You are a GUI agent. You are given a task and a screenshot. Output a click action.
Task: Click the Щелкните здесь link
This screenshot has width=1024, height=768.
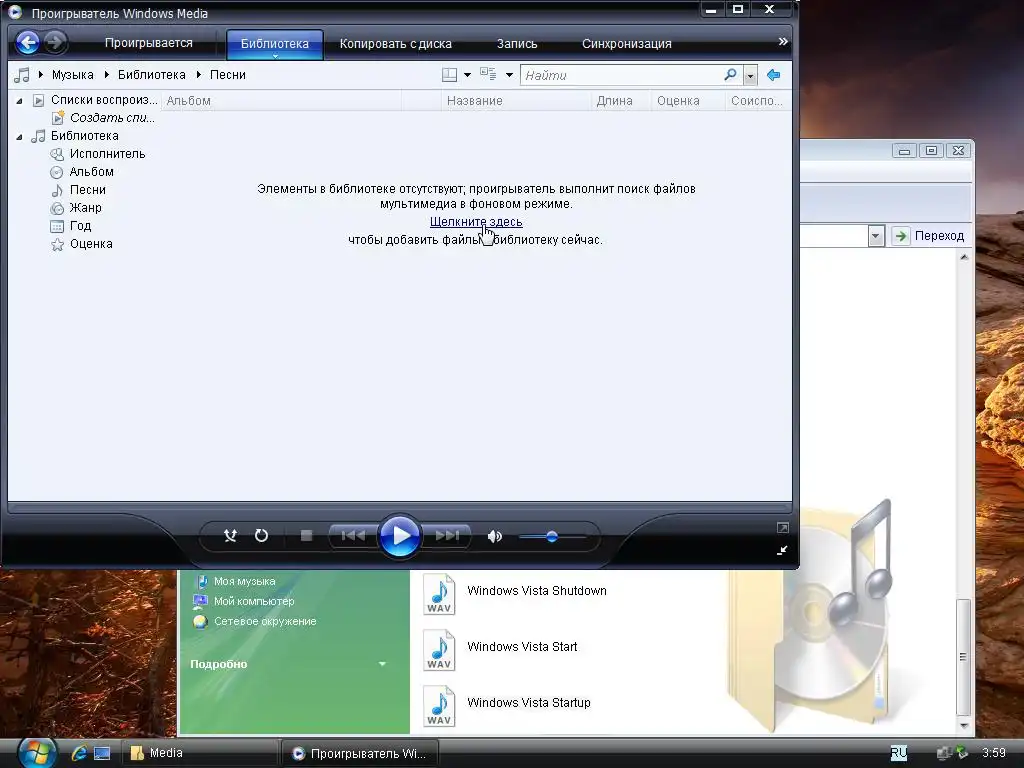click(x=476, y=222)
